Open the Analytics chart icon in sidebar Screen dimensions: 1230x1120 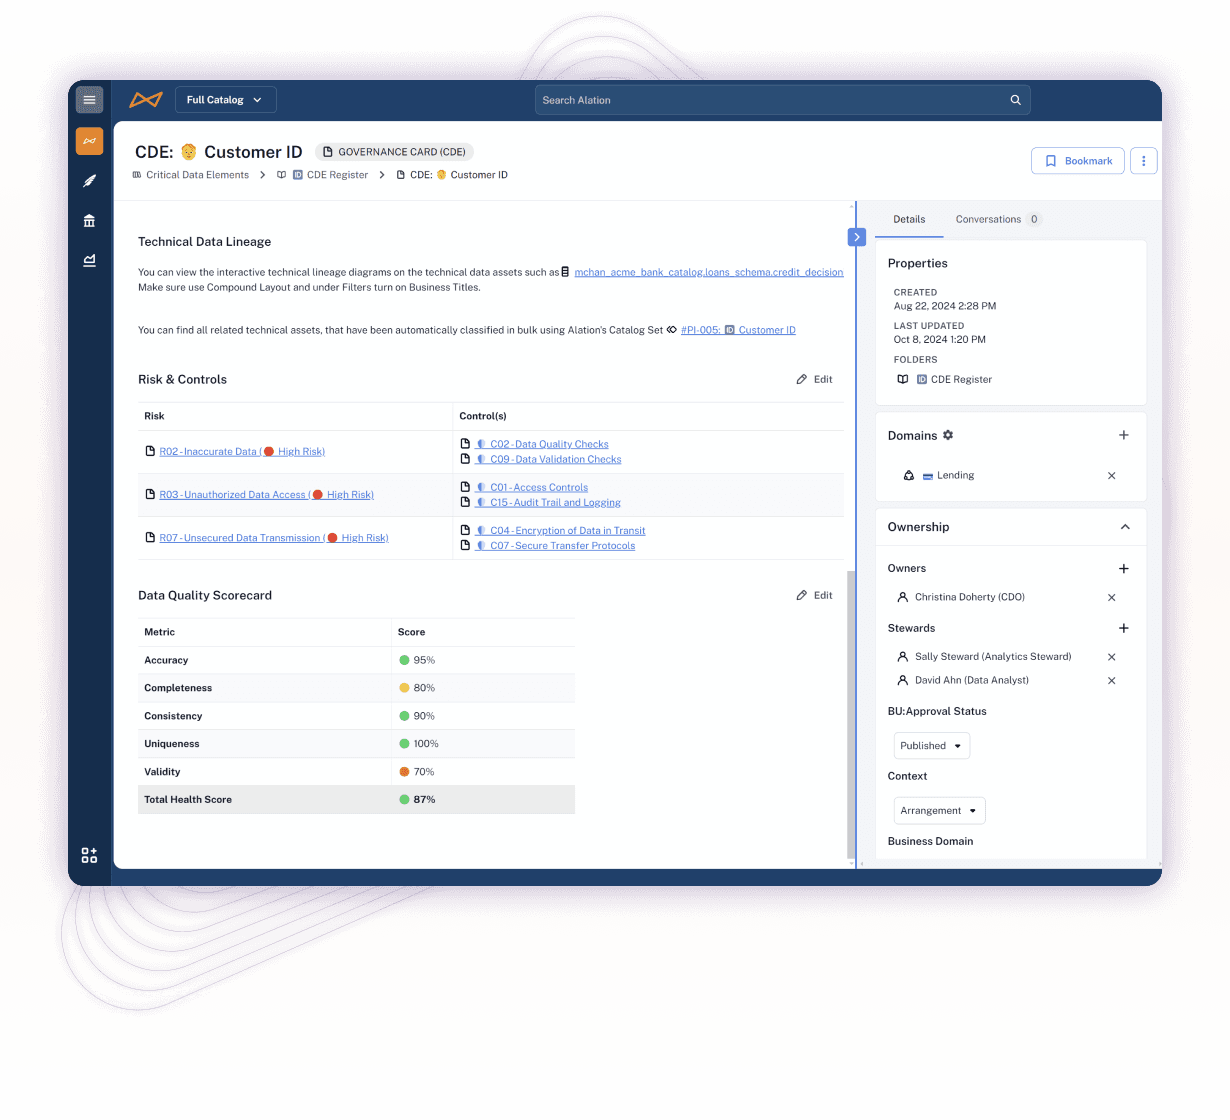89,260
